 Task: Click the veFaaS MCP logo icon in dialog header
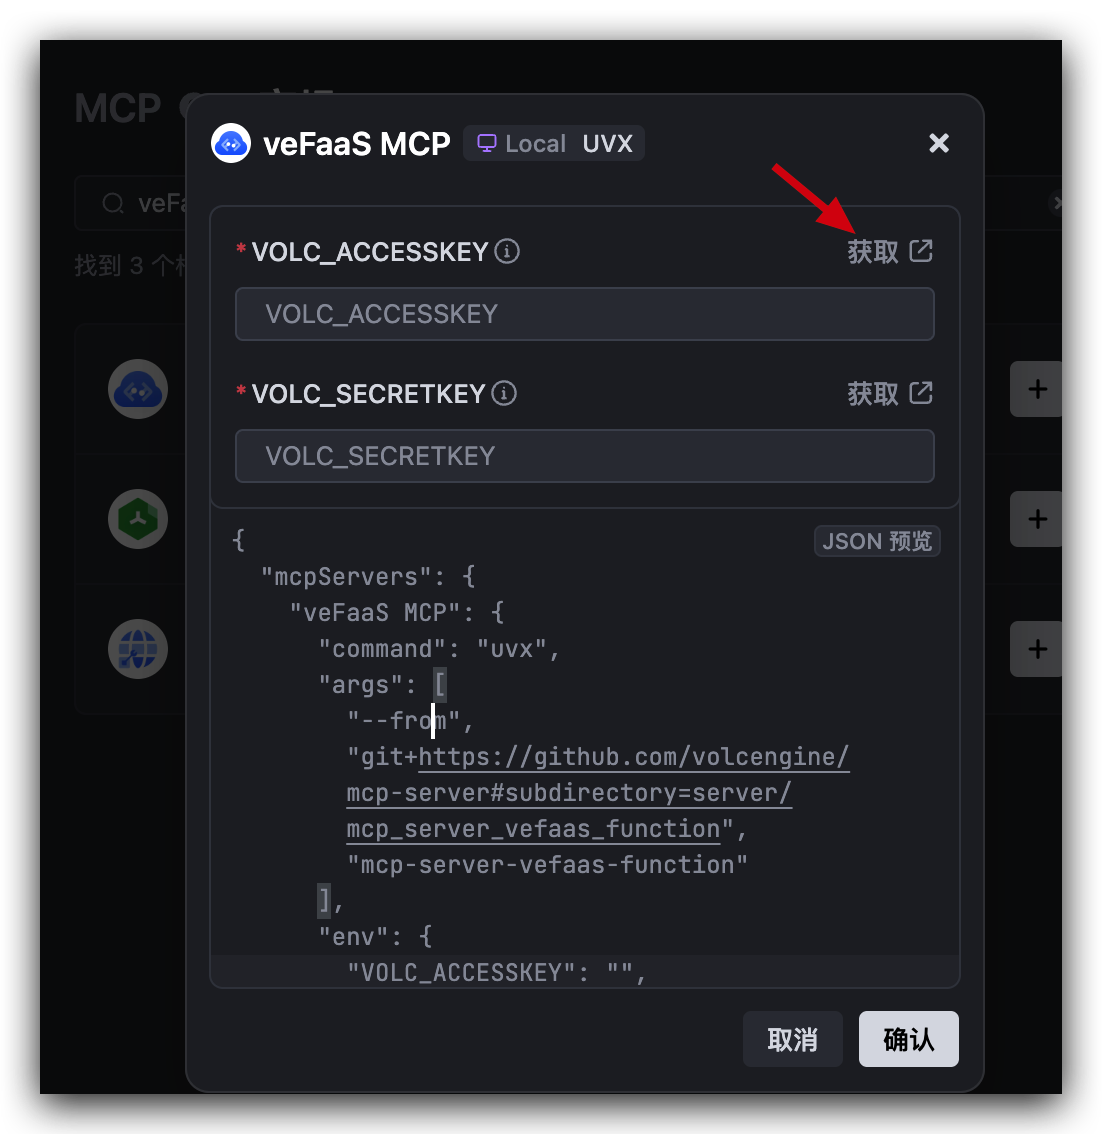(x=231, y=144)
